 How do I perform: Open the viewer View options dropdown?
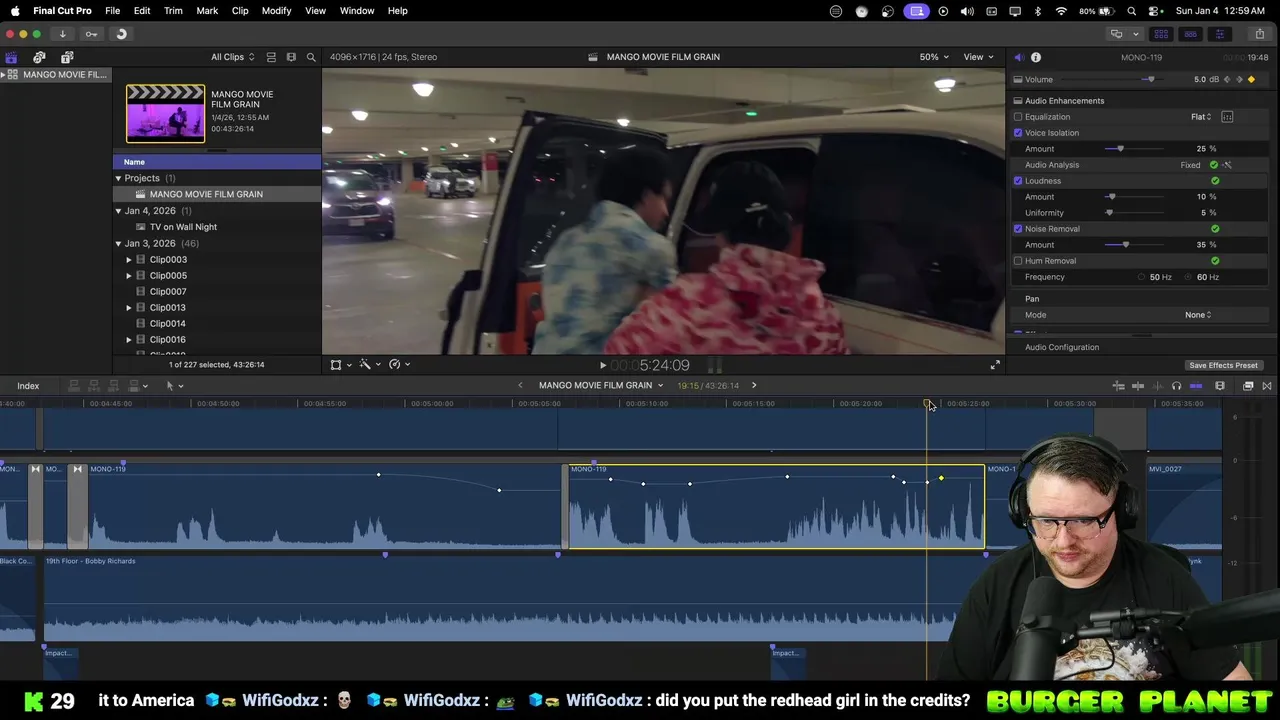[x=978, y=57]
